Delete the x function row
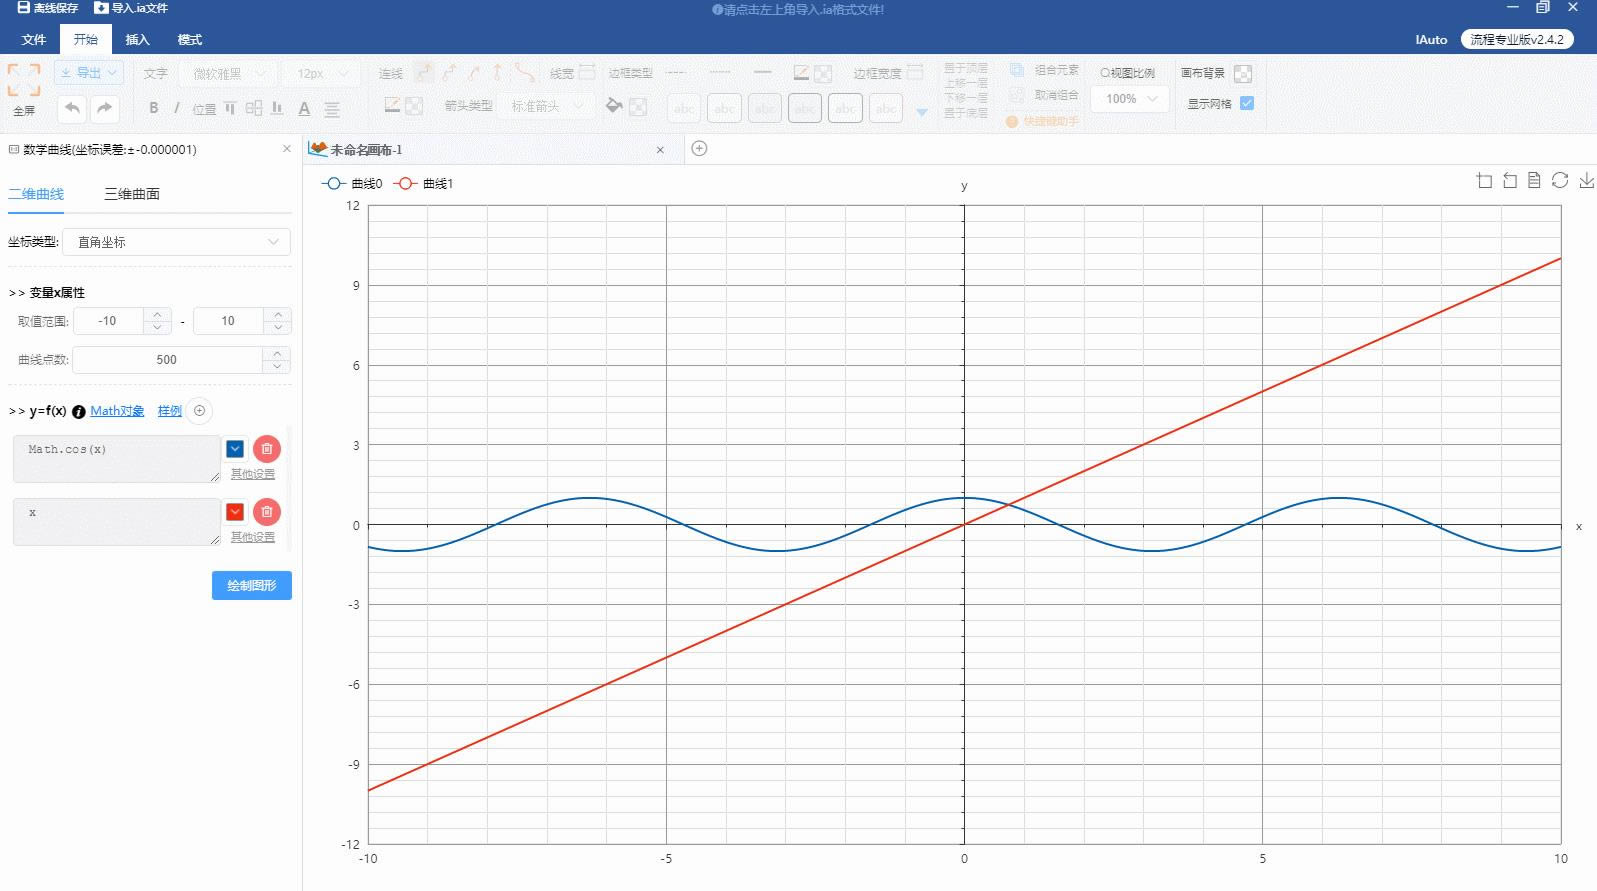Image resolution: width=1597 pixels, height=891 pixels. (x=267, y=512)
